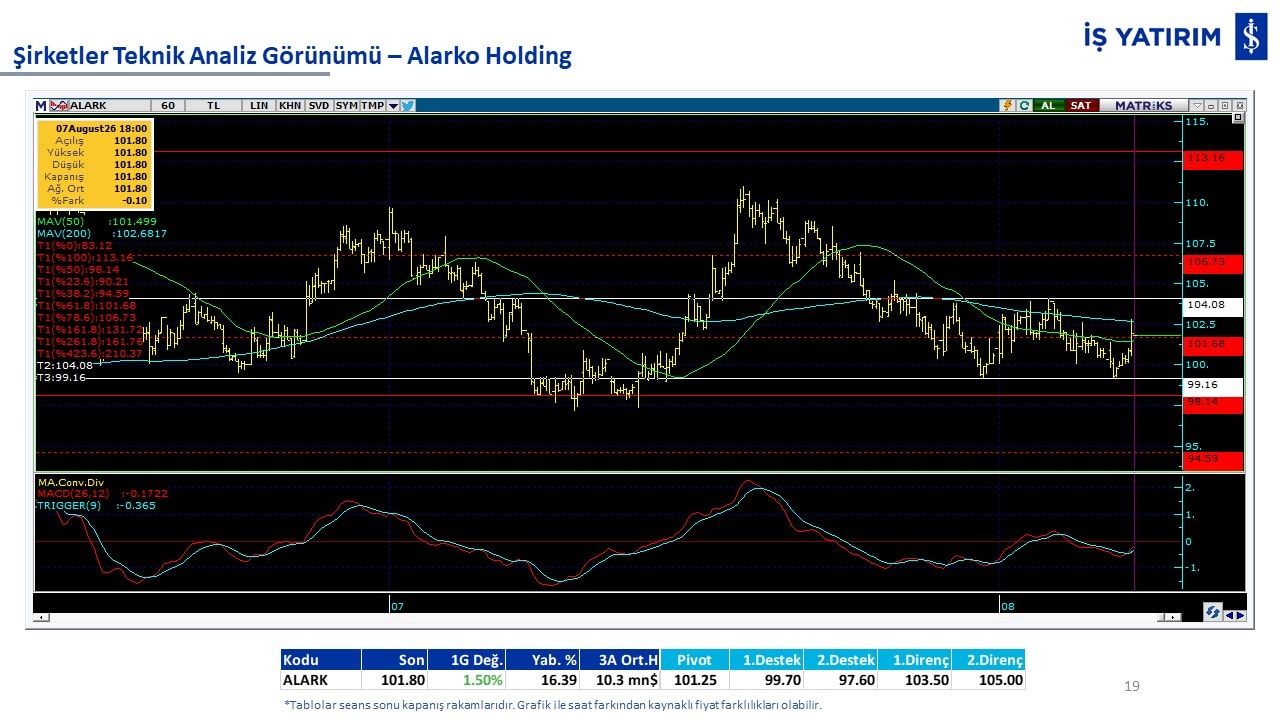Click the 07August26 18:00 date header
Screen dimensions: 1280x720
(102, 128)
